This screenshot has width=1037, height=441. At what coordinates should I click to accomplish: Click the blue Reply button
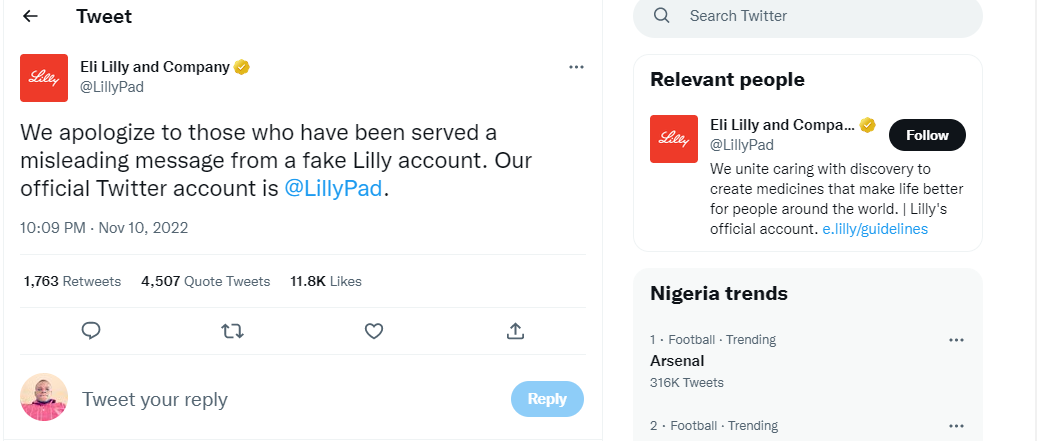[547, 399]
